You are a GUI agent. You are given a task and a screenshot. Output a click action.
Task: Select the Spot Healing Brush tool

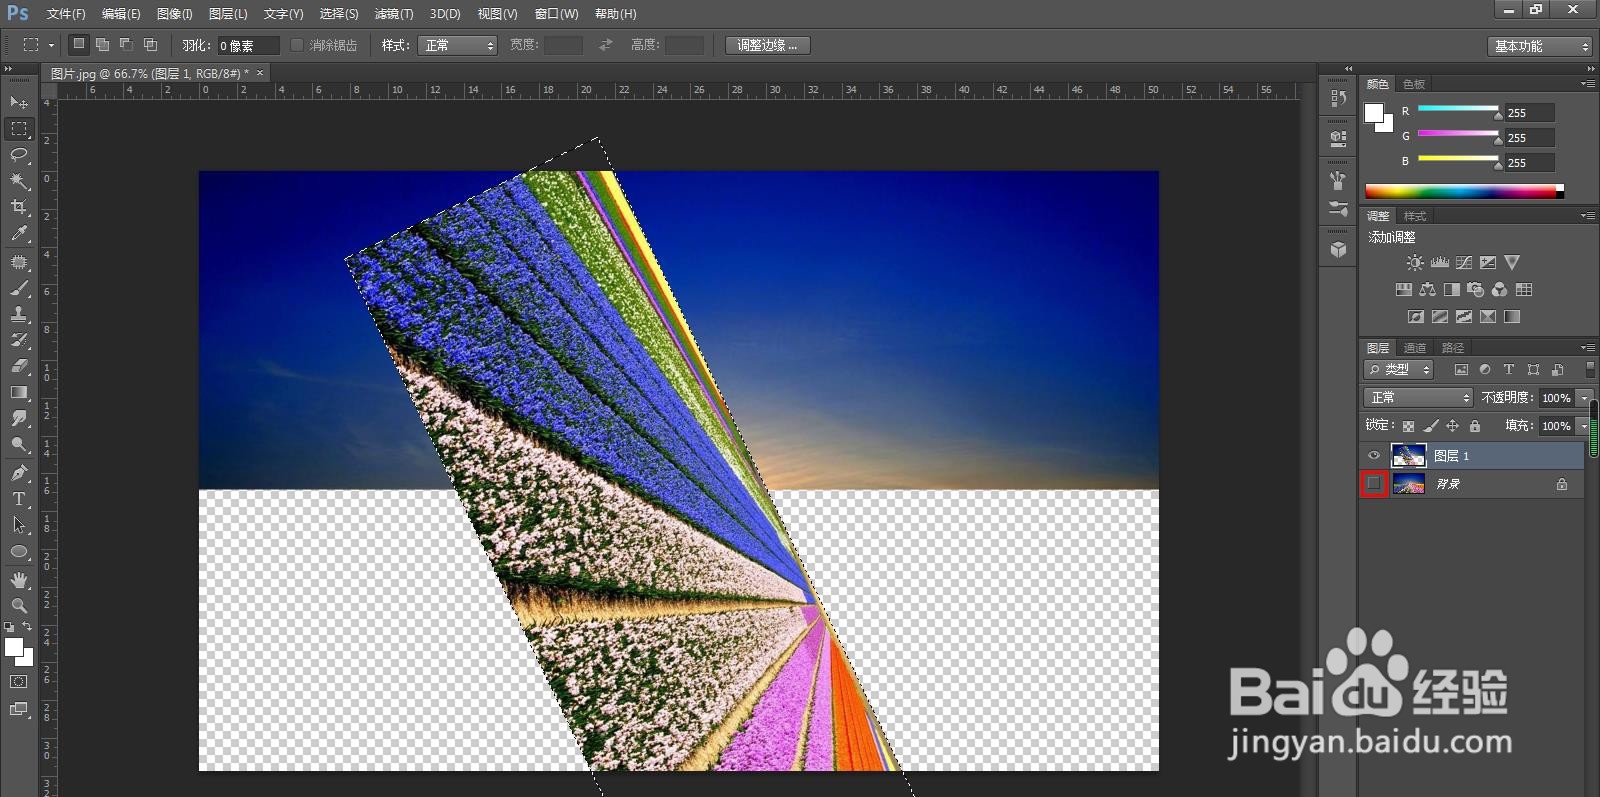[19, 262]
